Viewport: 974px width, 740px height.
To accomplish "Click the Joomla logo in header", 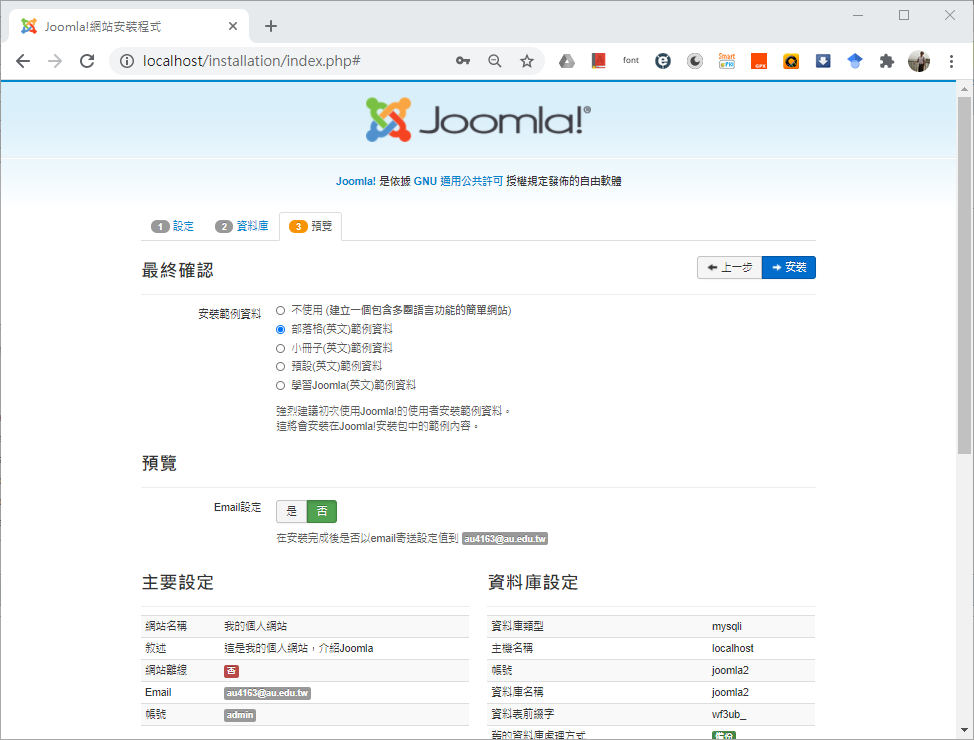I will [x=478, y=119].
